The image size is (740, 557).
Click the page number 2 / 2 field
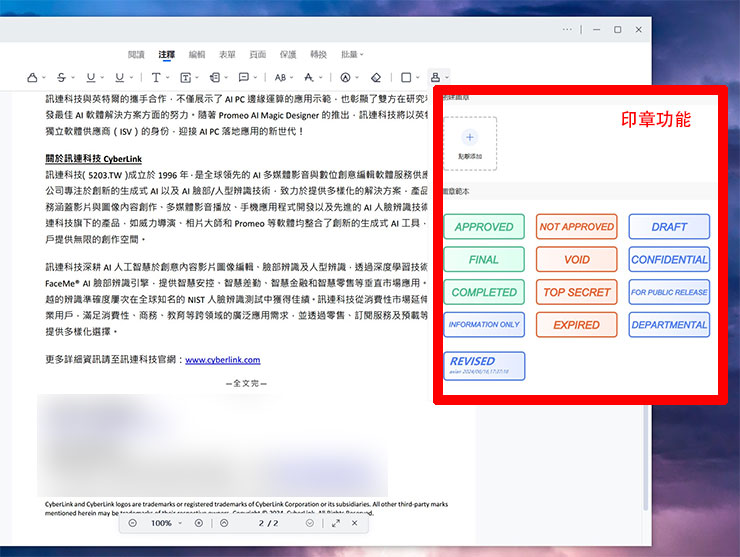point(268,523)
